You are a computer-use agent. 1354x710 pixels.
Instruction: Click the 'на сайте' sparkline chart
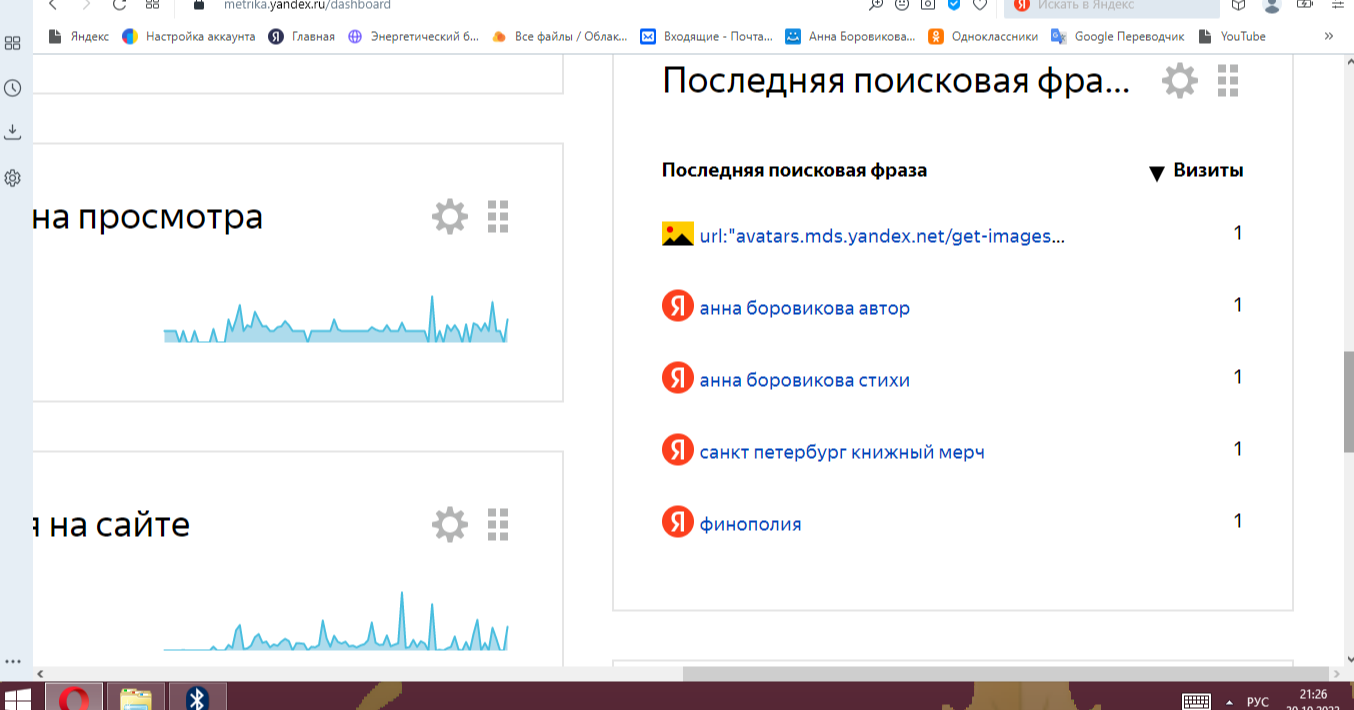pos(336,622)
